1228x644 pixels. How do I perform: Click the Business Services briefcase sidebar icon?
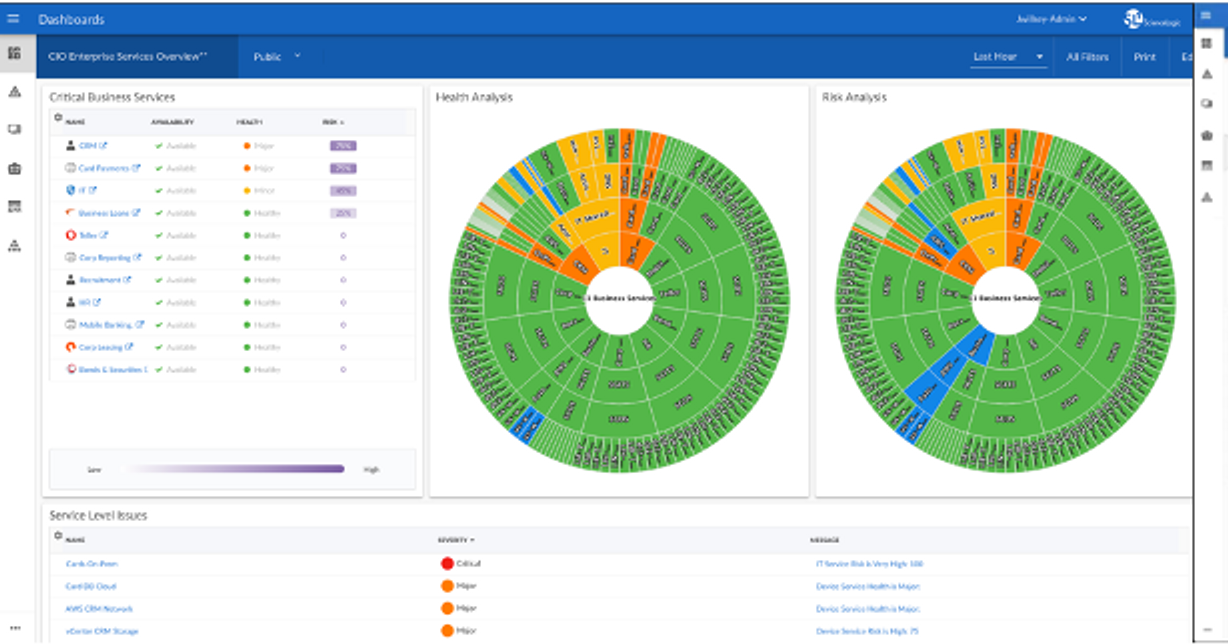15,168
